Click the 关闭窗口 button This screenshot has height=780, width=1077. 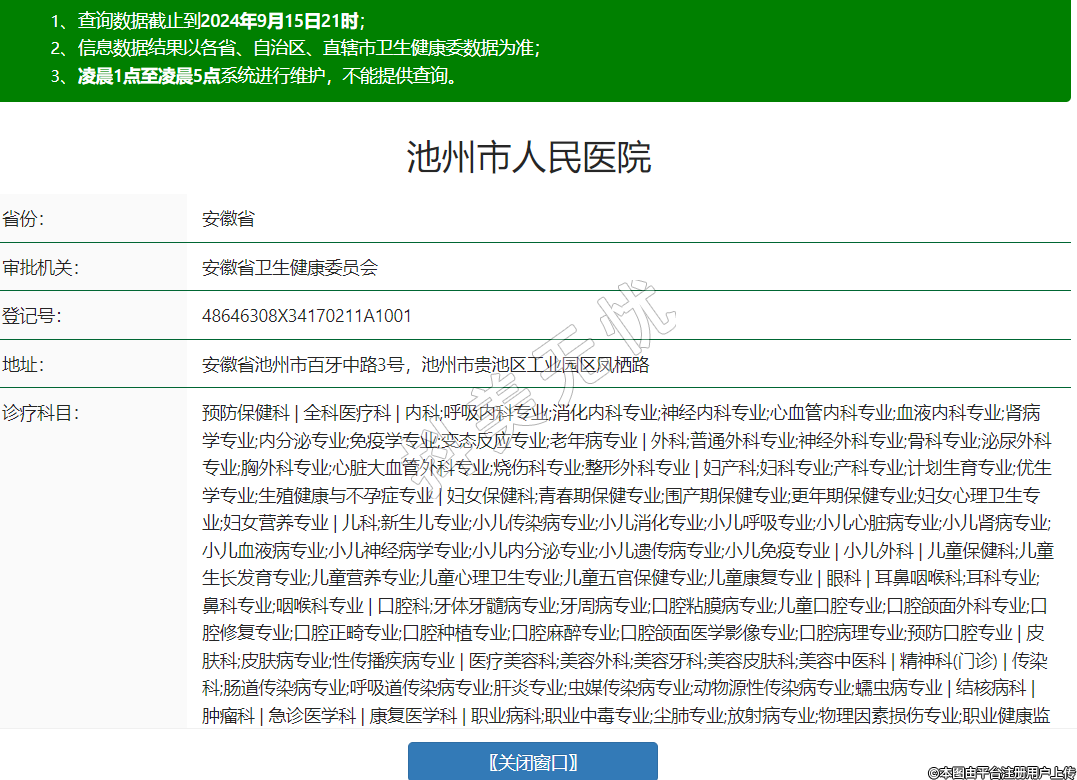click(532, 762)
